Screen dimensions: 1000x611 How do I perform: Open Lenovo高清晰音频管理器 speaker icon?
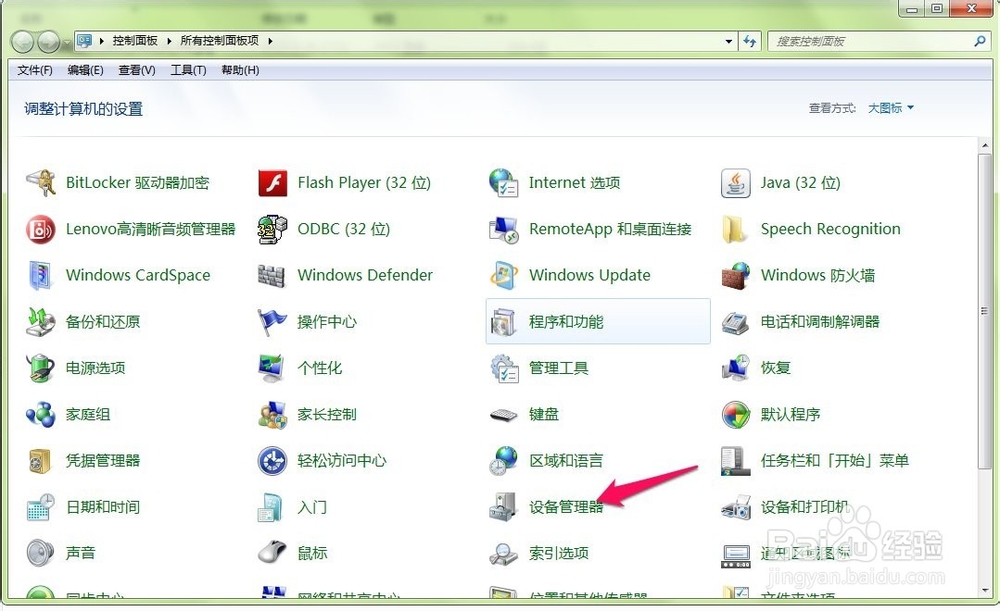pyautogui.click(x=41, y=230)
